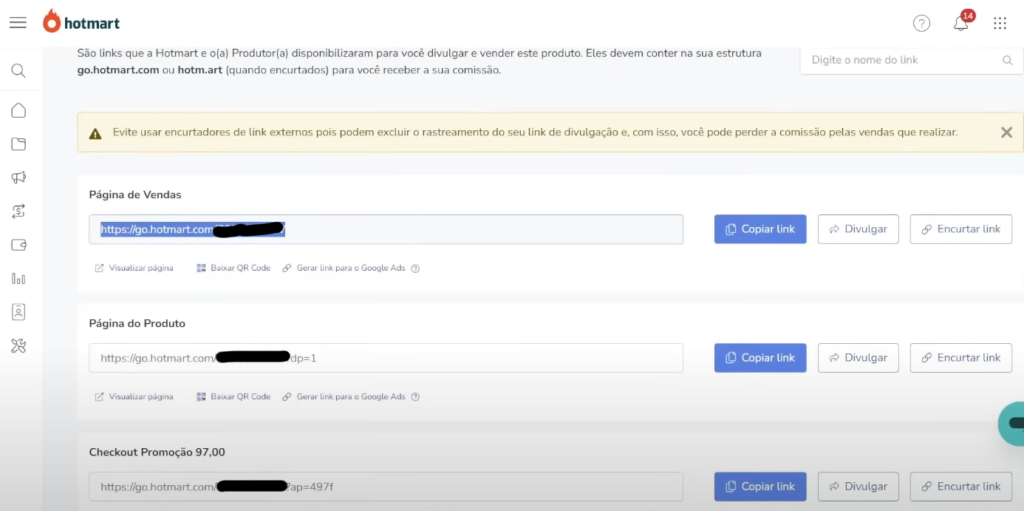Click Divulgar for Checkout Promoção 97,00
The image size is (1024, 511).
pos(858,487)
